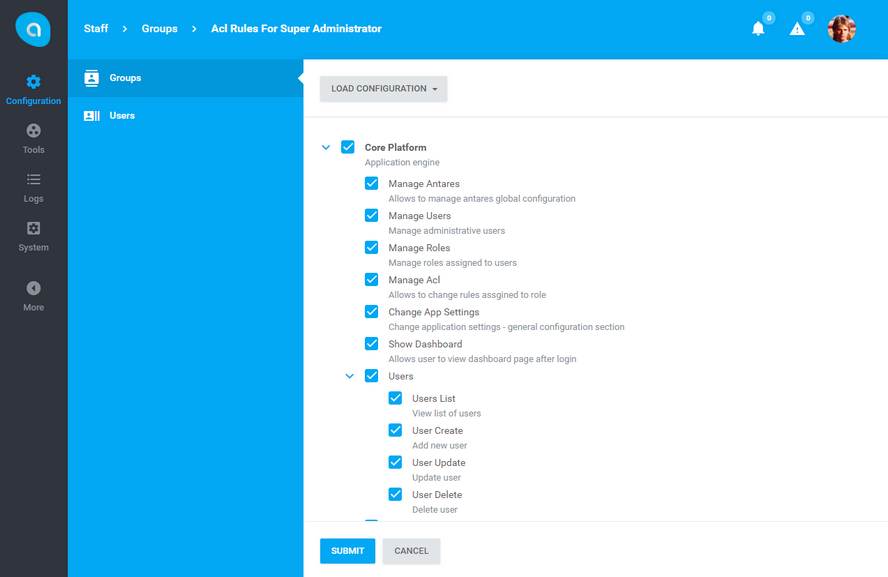Click the Groups contacts icon
This screenshot has height=577, width=888.
click(x=91, y=78)
